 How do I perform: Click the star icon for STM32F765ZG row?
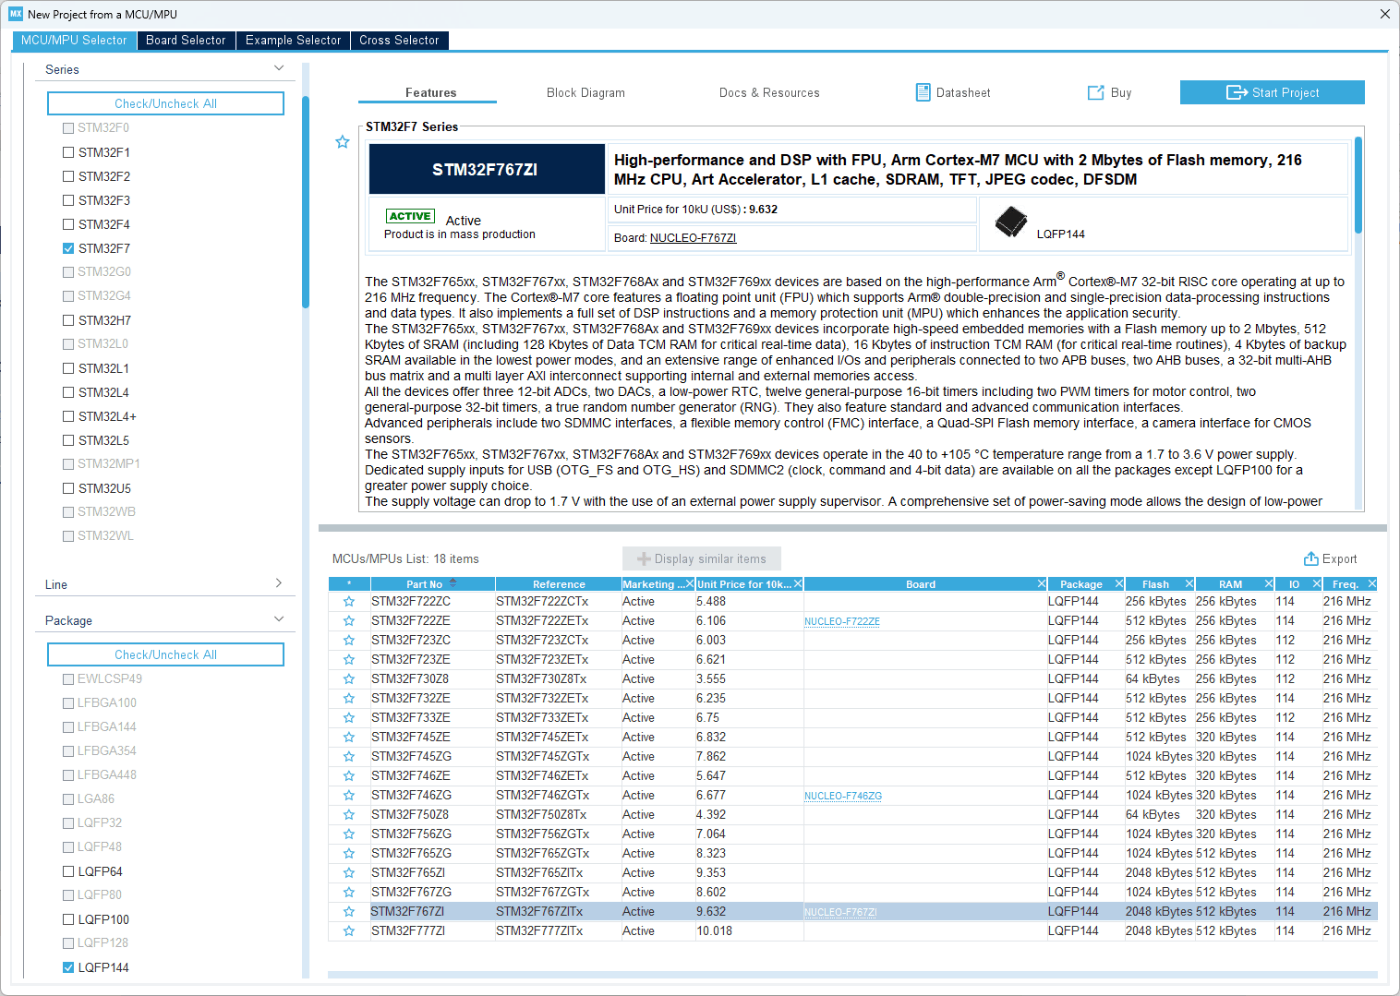pos(349,854)
